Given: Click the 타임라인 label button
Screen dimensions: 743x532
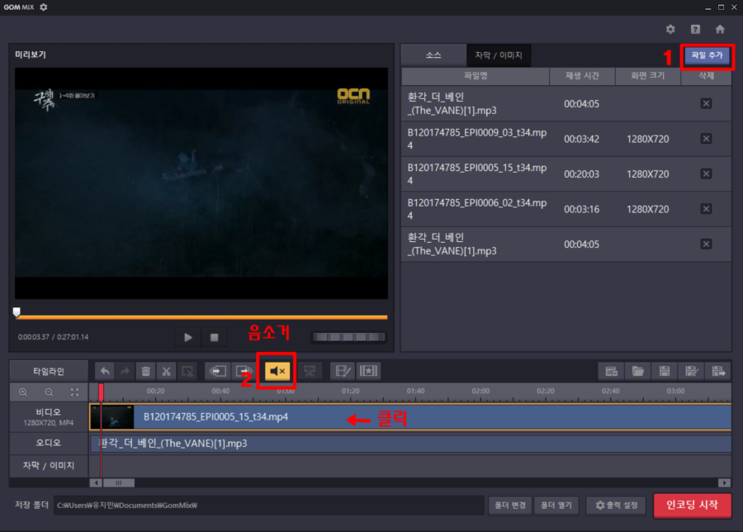Looking at the screenshot, I should [49, 371].
